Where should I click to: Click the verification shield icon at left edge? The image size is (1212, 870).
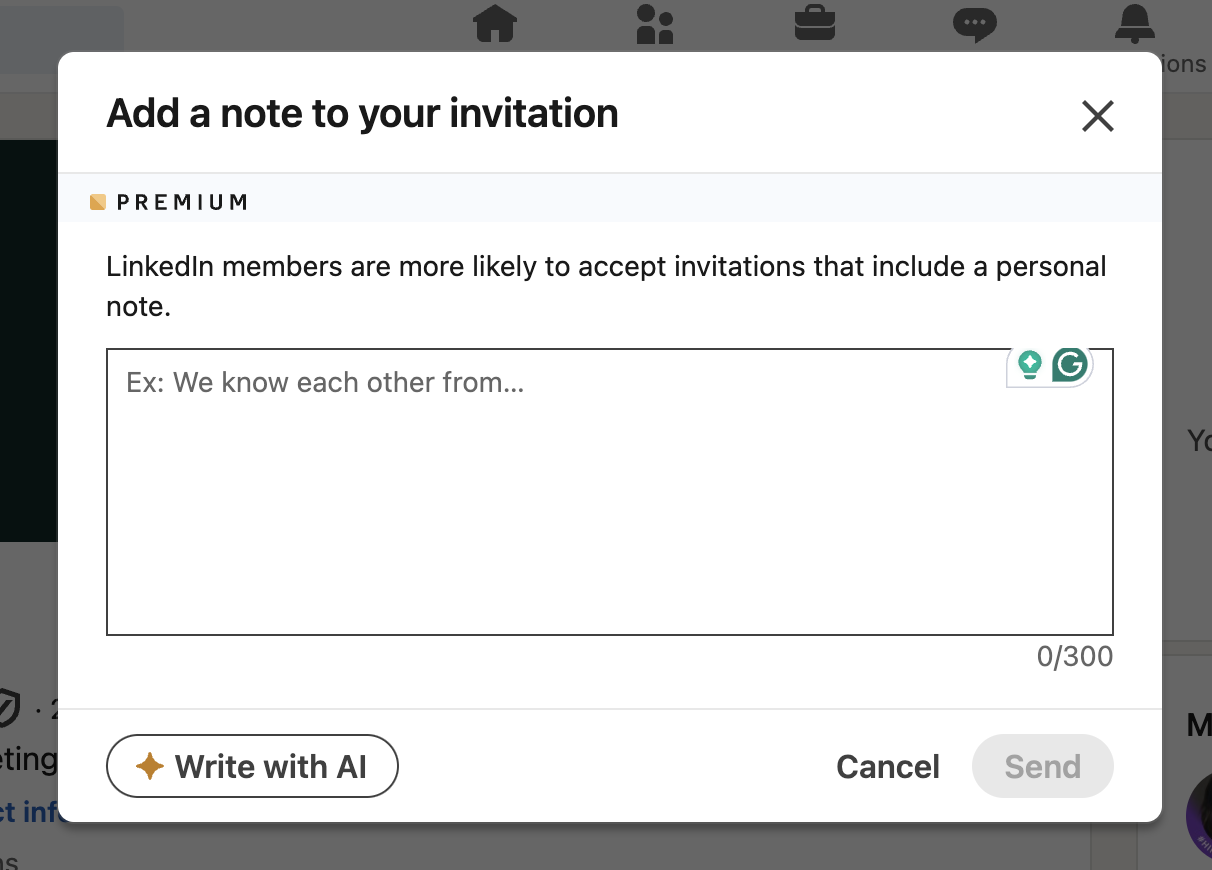pos(8,709)
